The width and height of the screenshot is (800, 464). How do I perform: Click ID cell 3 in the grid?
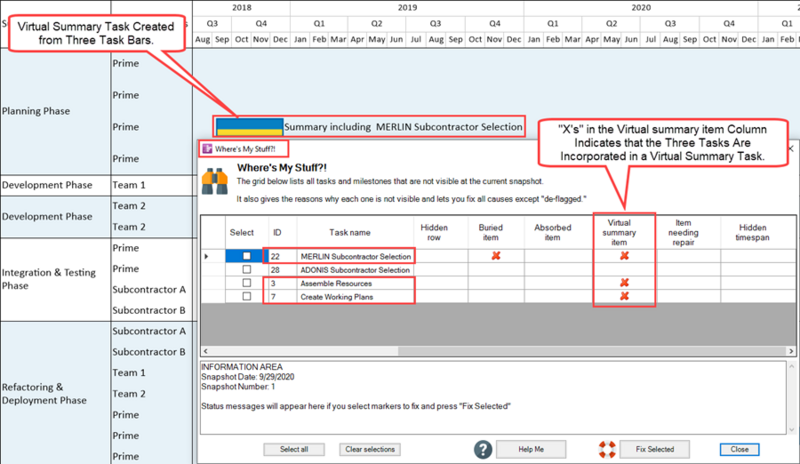(283, 283)
